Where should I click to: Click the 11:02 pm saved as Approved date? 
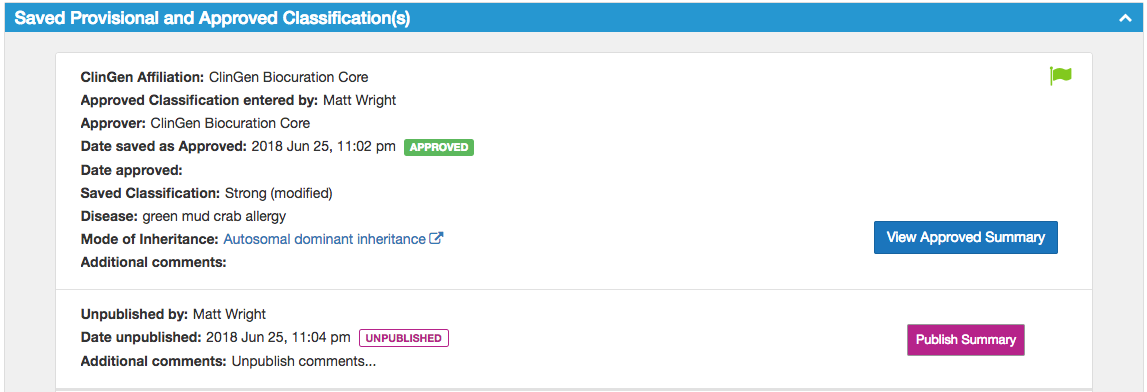[323, 146]
